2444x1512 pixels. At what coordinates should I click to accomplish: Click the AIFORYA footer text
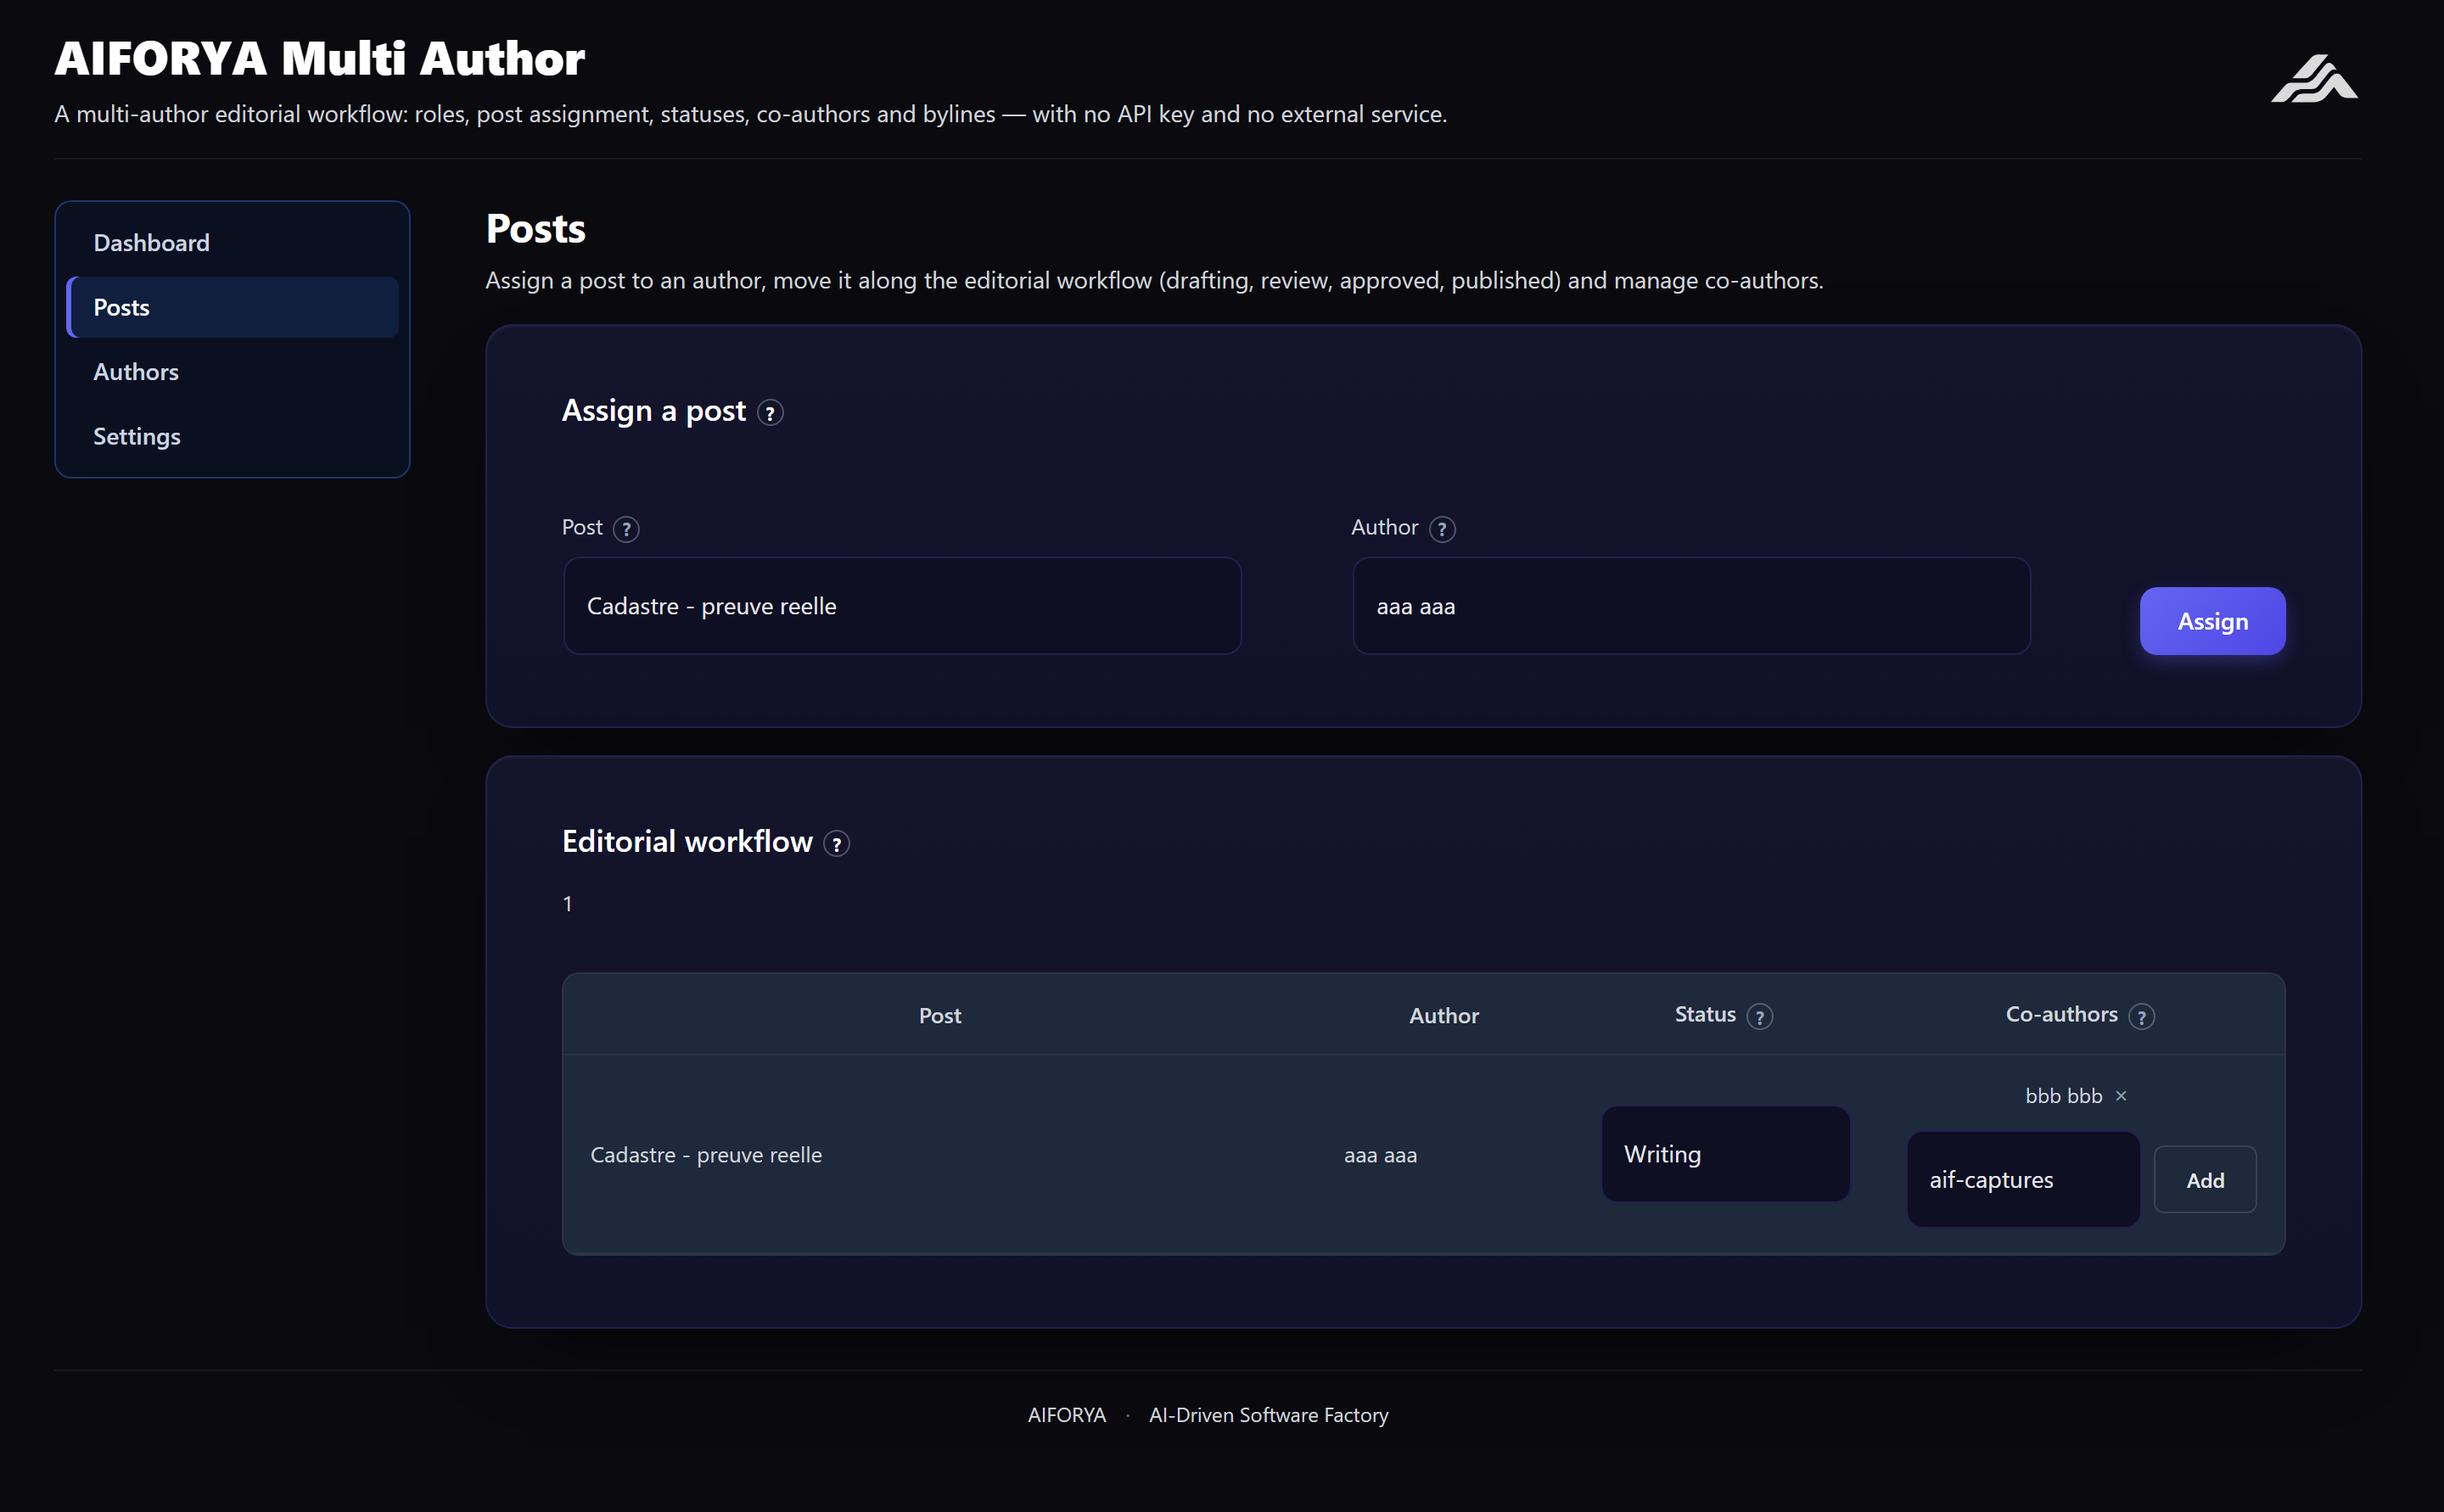click(x=1066, y=1415)
